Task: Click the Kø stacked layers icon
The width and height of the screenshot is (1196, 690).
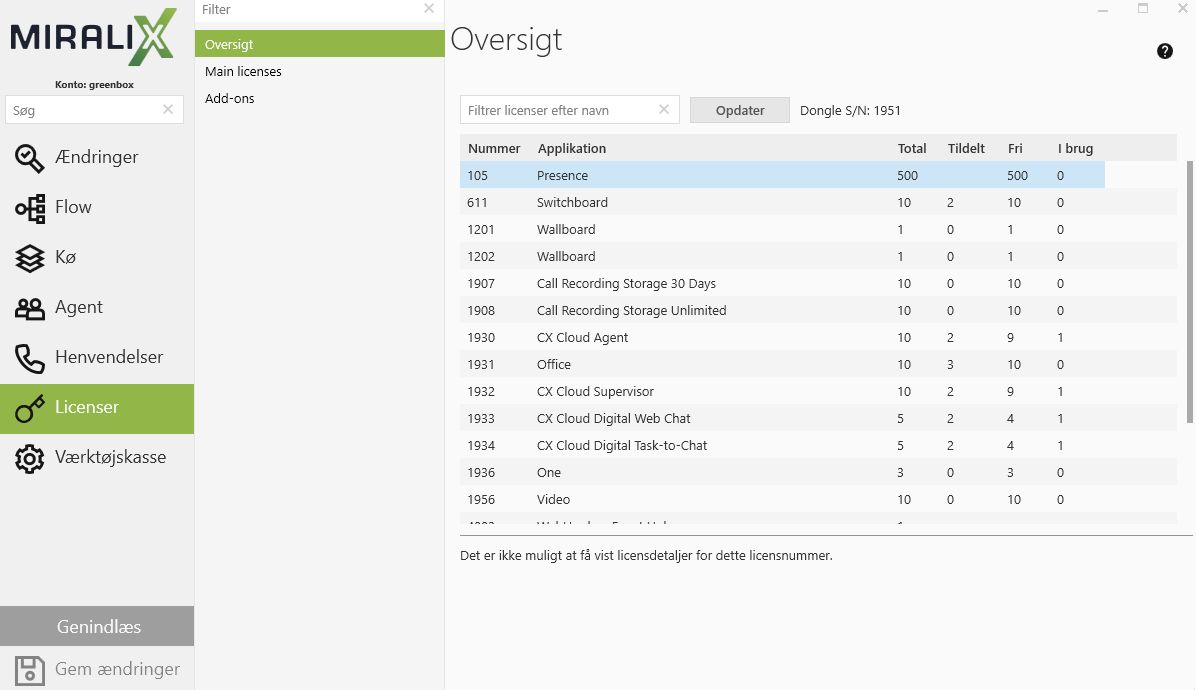Action: [x=30, y=258]
